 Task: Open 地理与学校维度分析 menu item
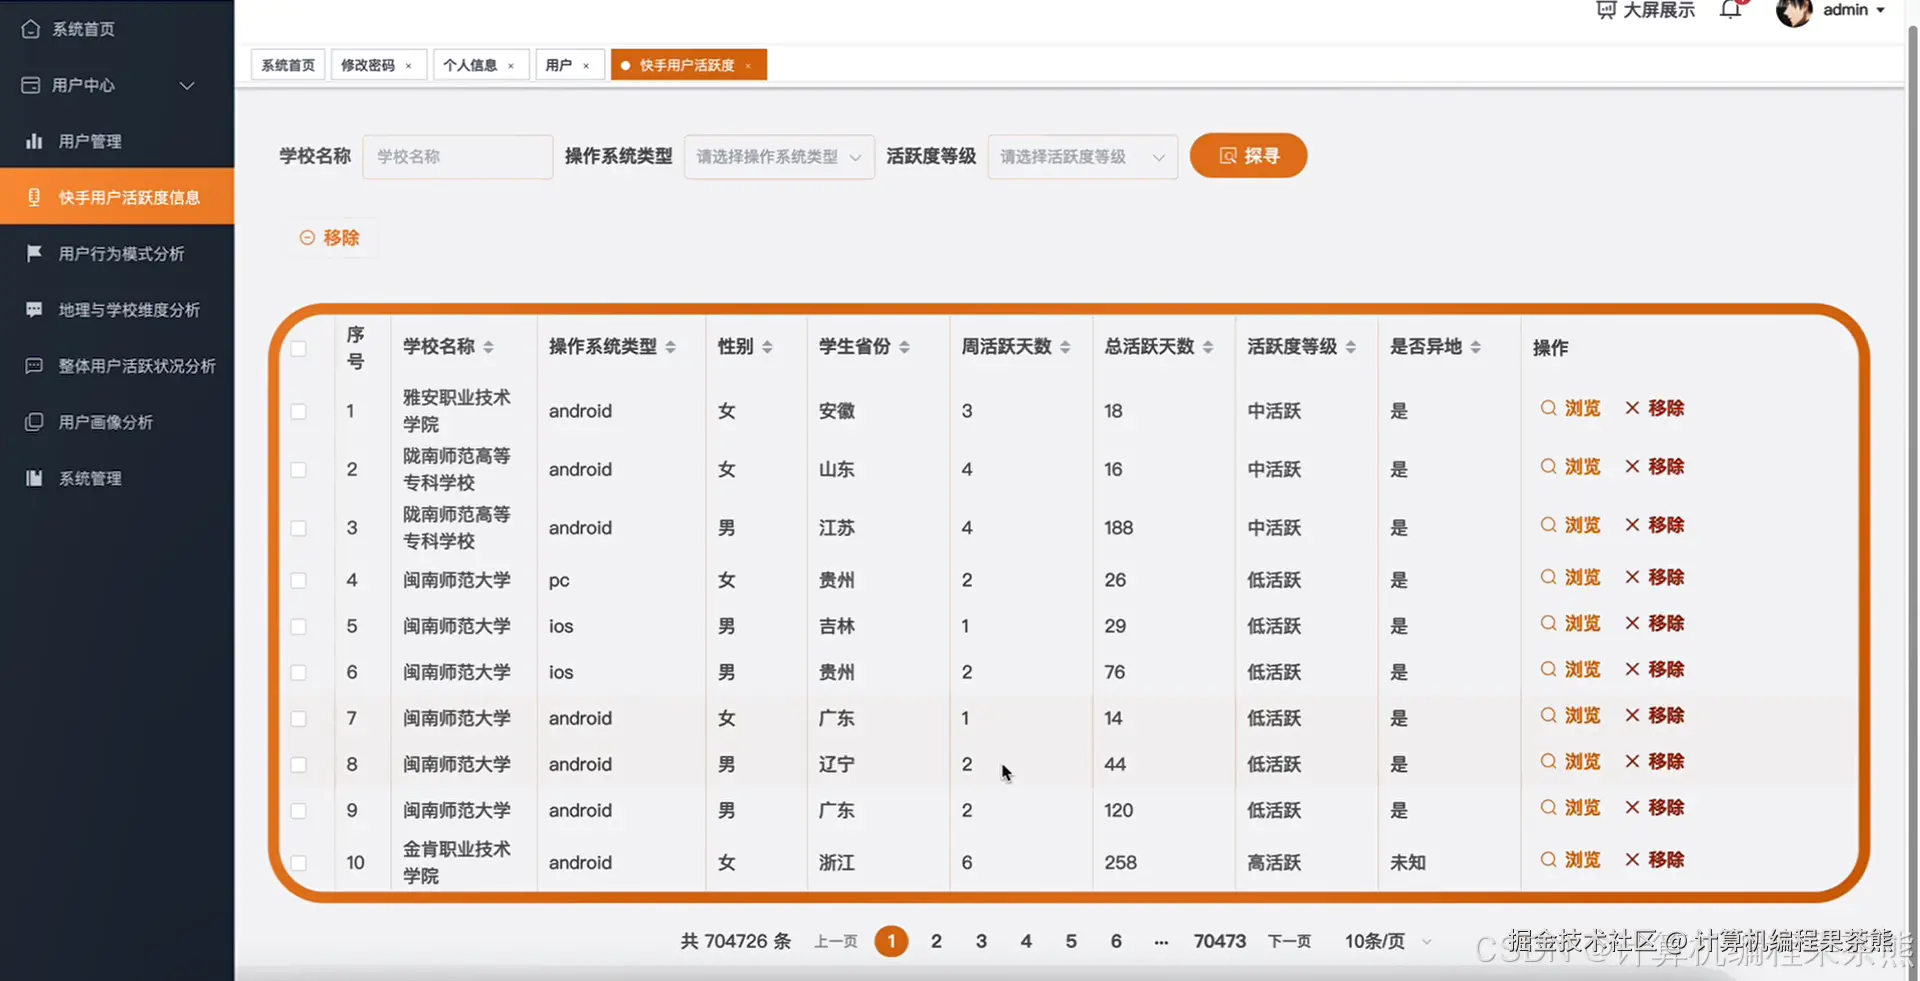(x=117, y=309)
